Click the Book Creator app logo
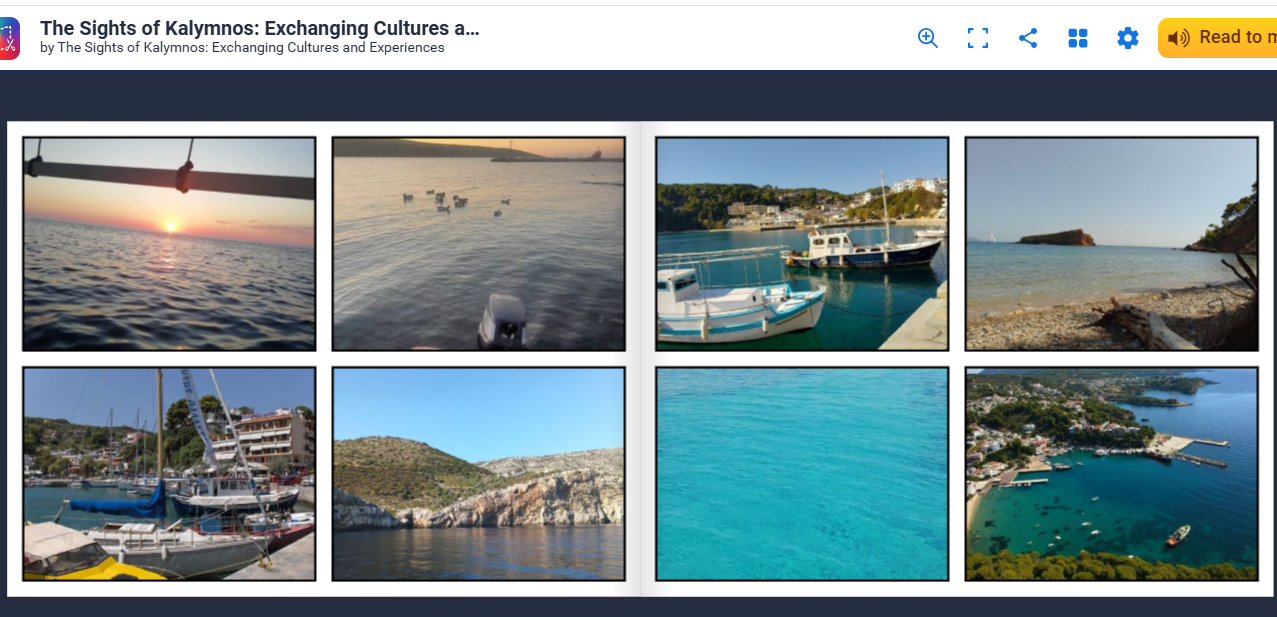The width and height of the screenshot is (1277, 617). 9,38
